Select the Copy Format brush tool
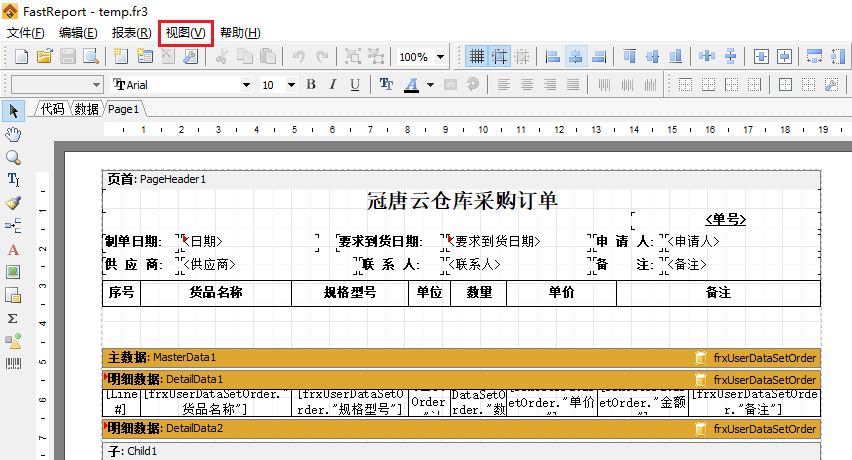Image resolution: width=852 pixels, height=460 pixels. (13, 203)
